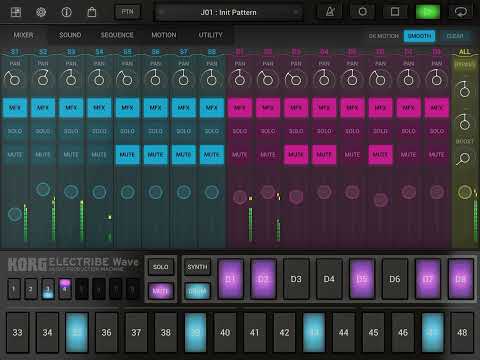Open the layout grid icon in top bar
This screenshot has height=360, width=480.
pyautogui.click(x=16, y=12)
